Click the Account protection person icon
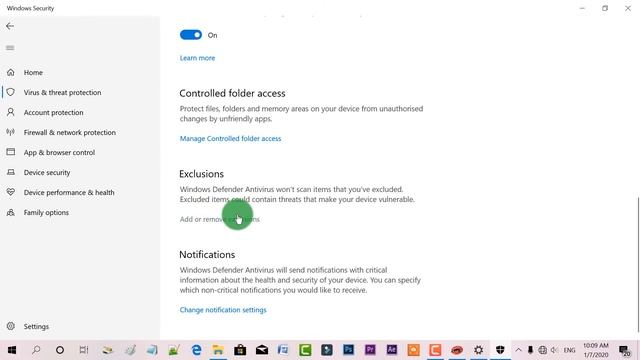 pos(11,112)
